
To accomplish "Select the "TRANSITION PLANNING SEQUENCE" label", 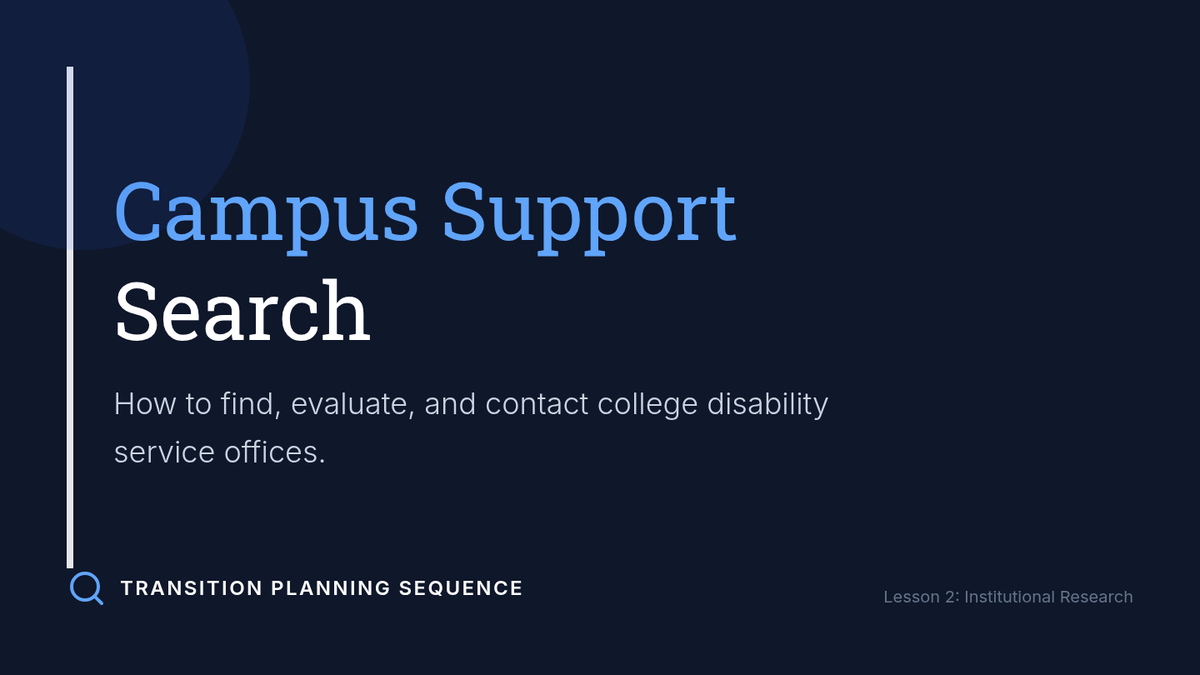I will (x=322, y=589).
